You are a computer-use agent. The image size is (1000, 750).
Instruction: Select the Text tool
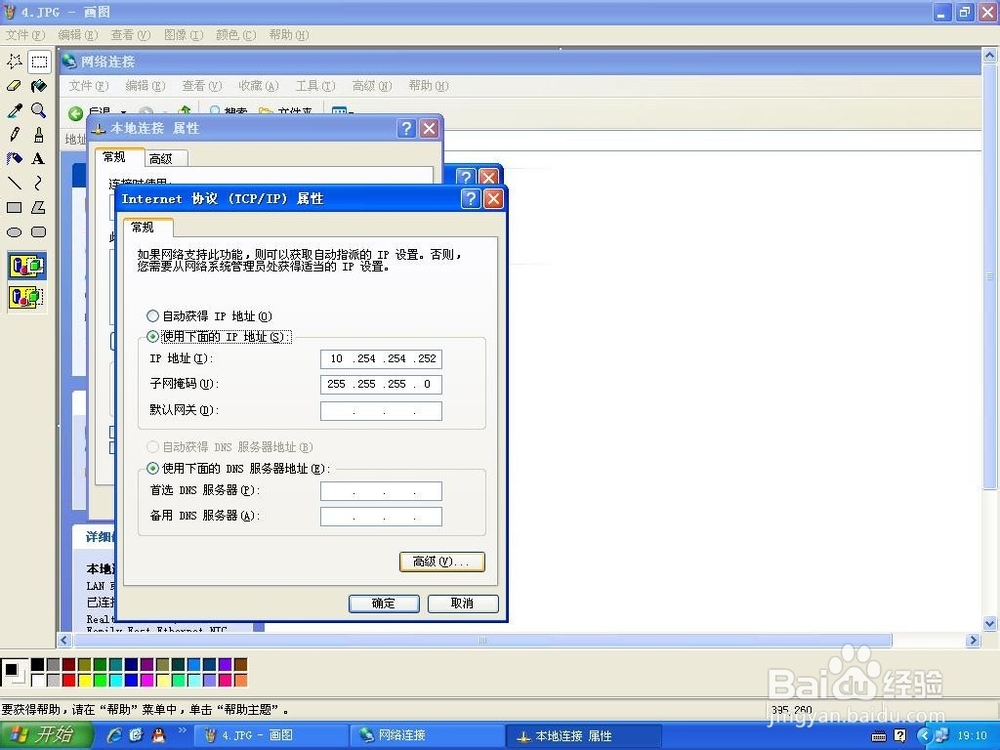[x=38, y=159]
